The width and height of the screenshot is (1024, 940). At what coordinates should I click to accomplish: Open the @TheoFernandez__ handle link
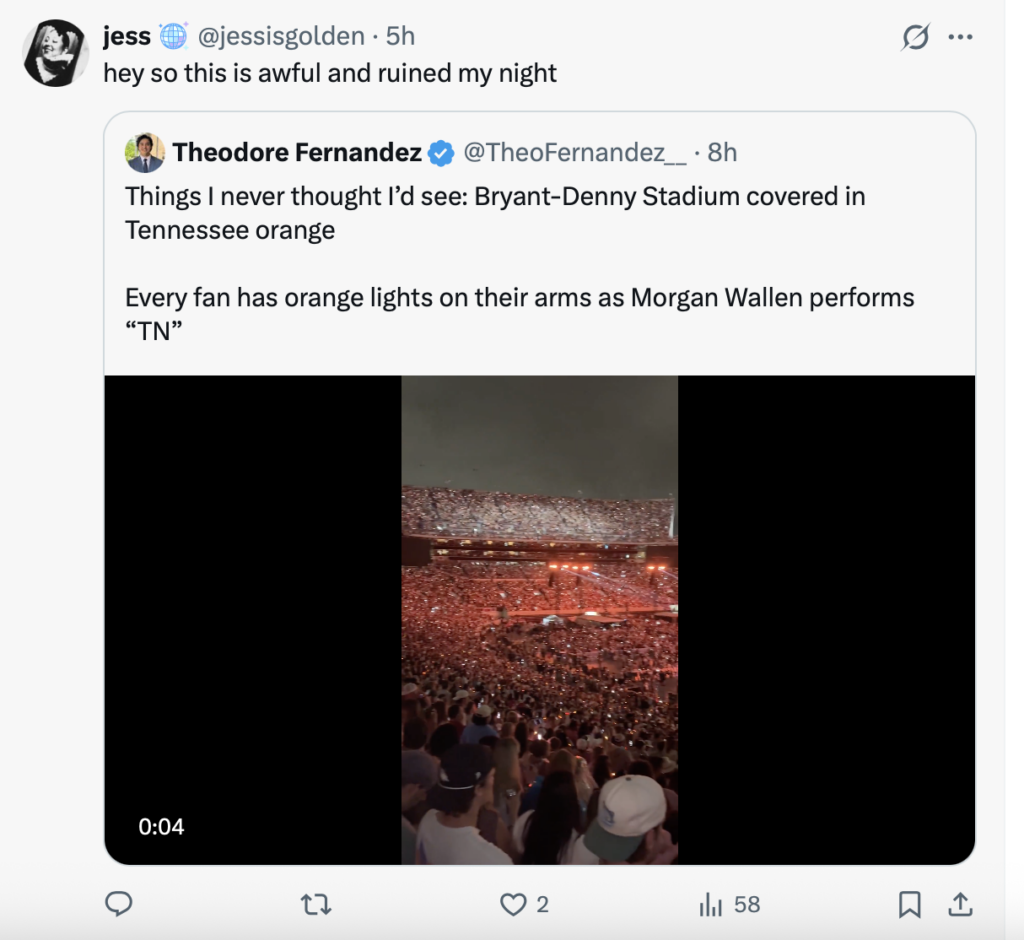coord(574,153)
